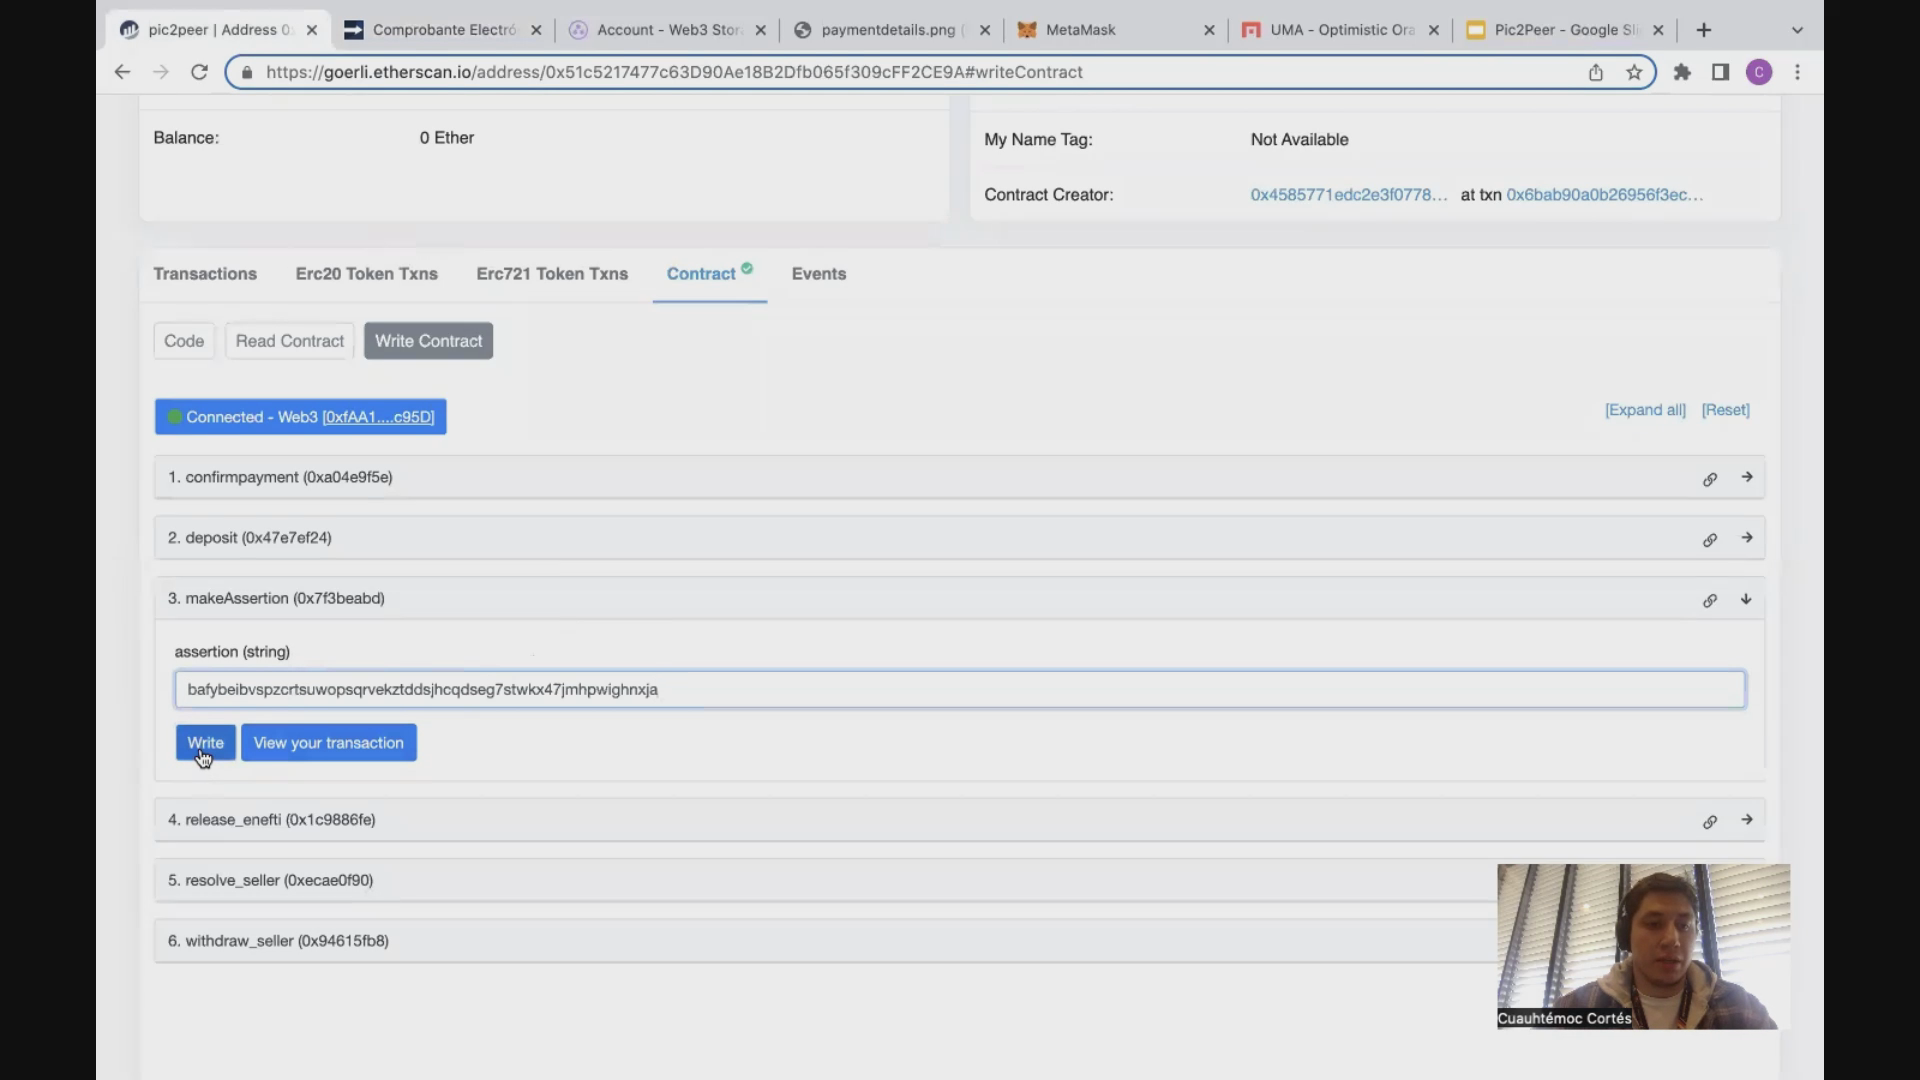1920x1080 pixels.
Task: Collapse makeAssertion with its down arrow
Action: (x=1746, y=599)
